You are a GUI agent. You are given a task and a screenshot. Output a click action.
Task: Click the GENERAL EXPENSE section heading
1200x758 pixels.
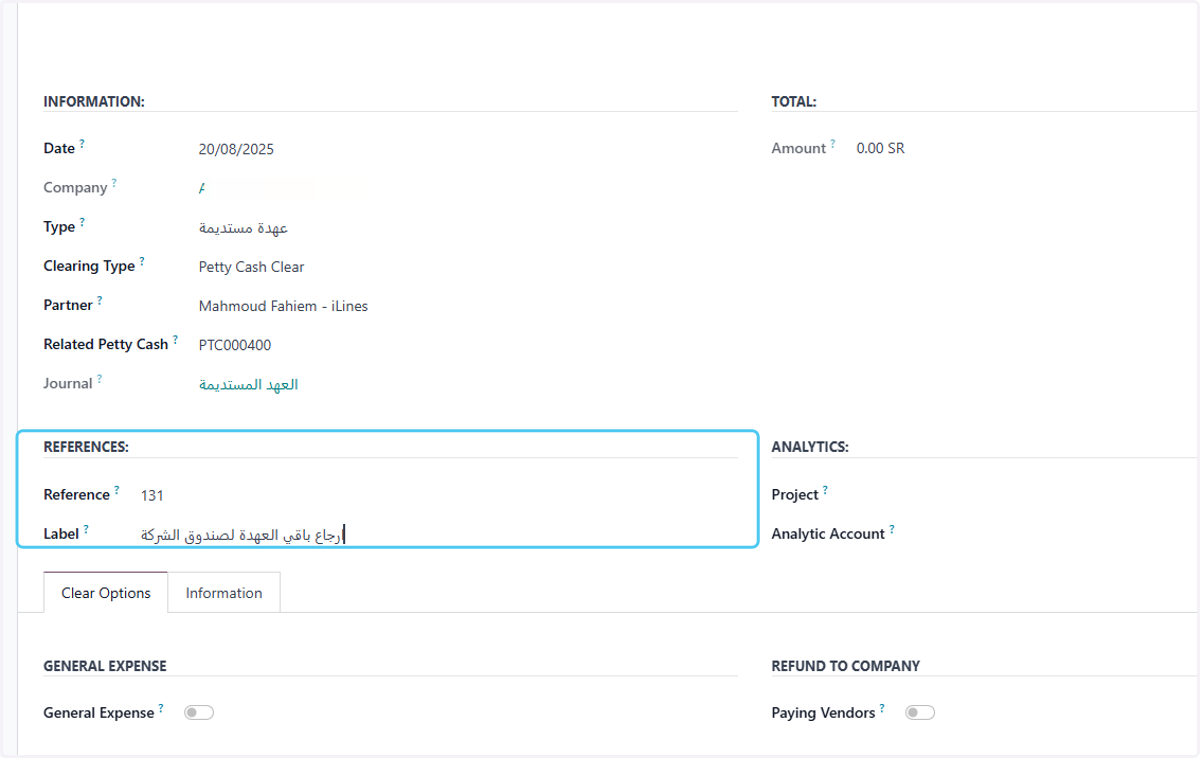click(x=105, y=666)
